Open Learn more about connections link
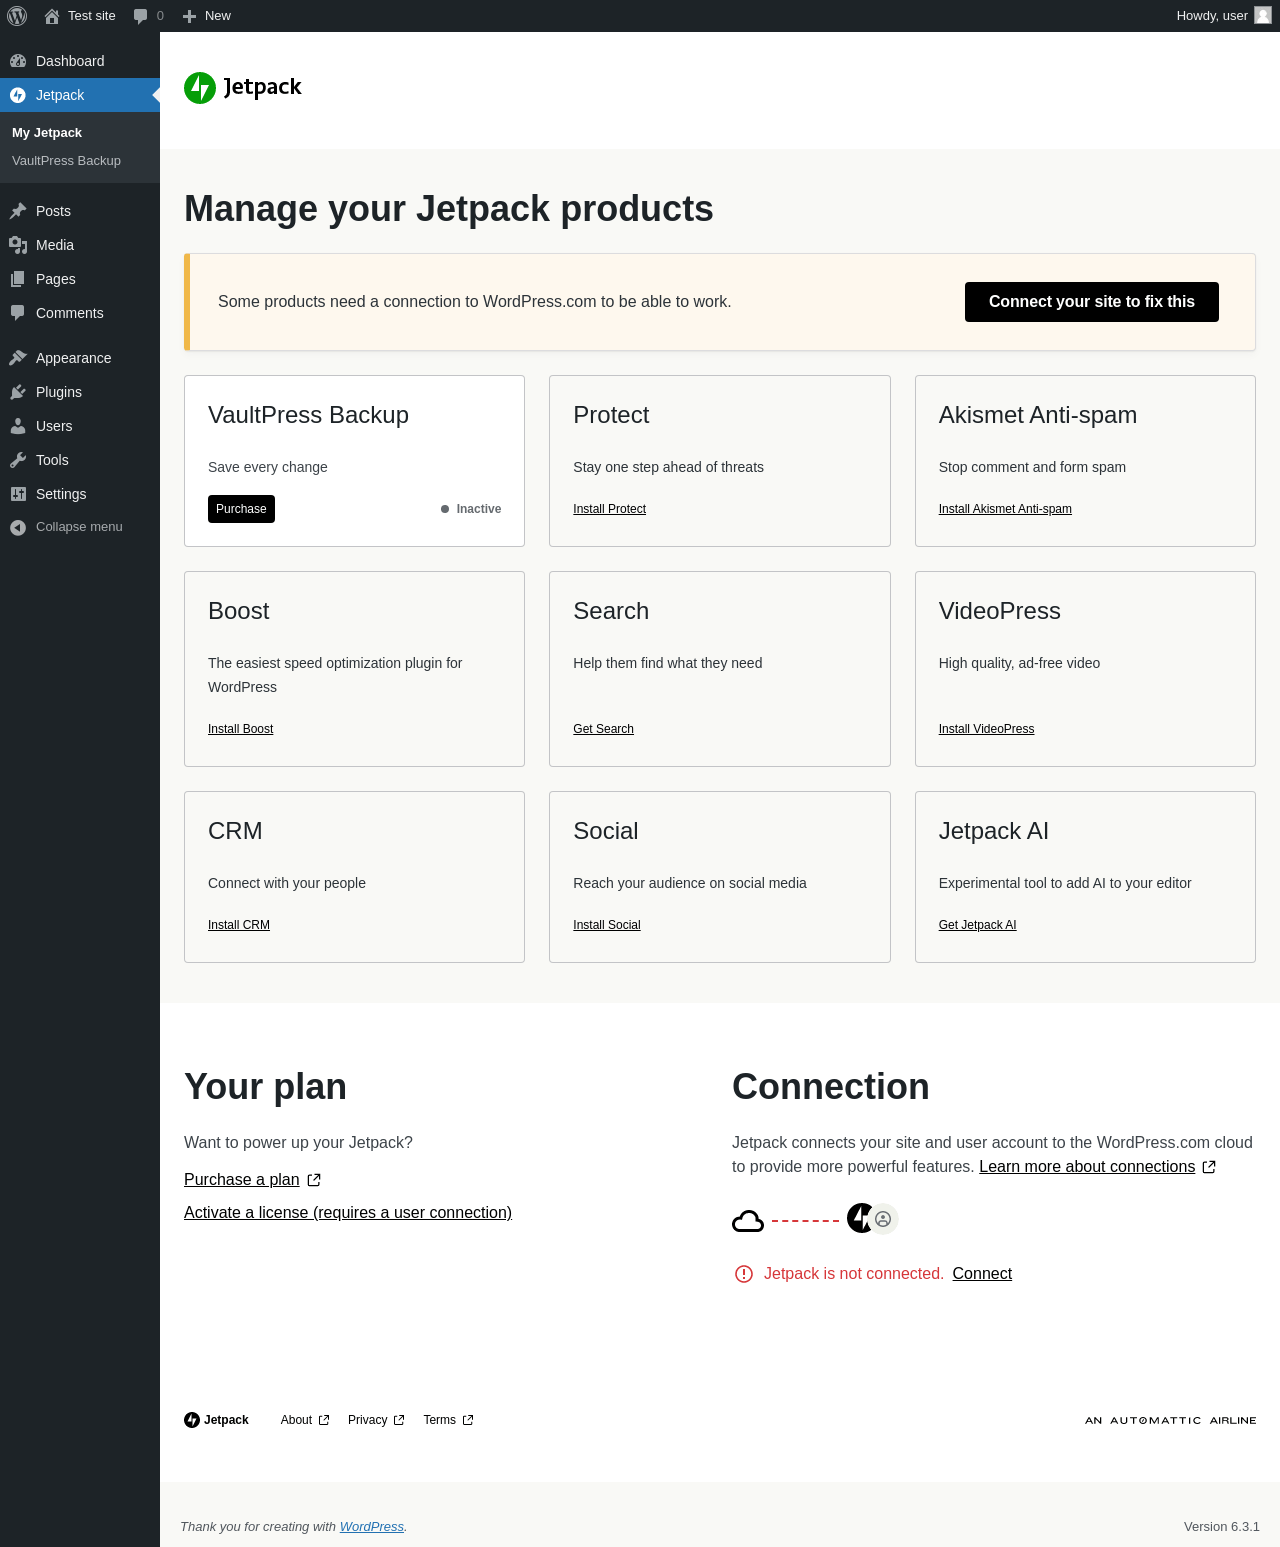 pyautogui.click(x=1087, y=1166)
